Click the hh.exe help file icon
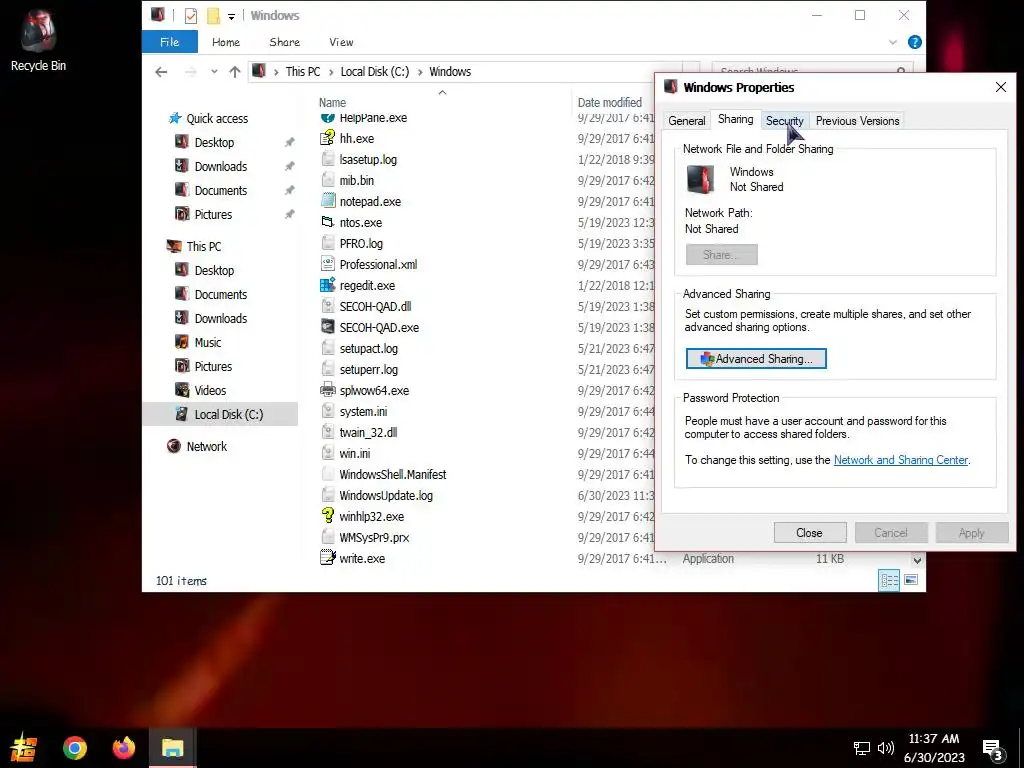The image size is (1024, 768). pyautogui.click(x=327, y=138)
